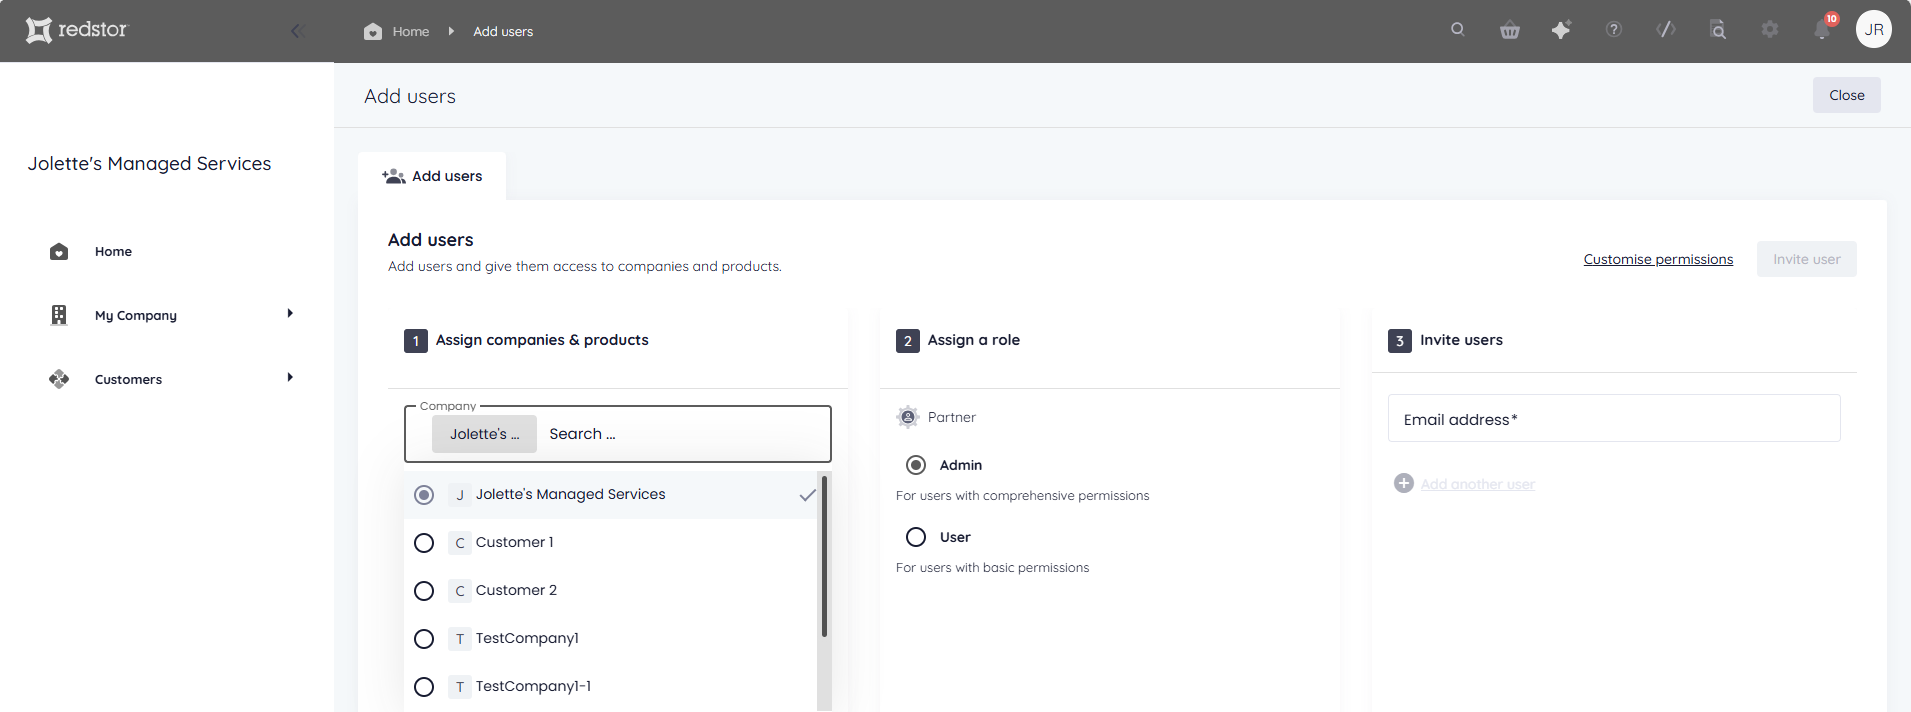Click the Assign companies & products heading

542,340
